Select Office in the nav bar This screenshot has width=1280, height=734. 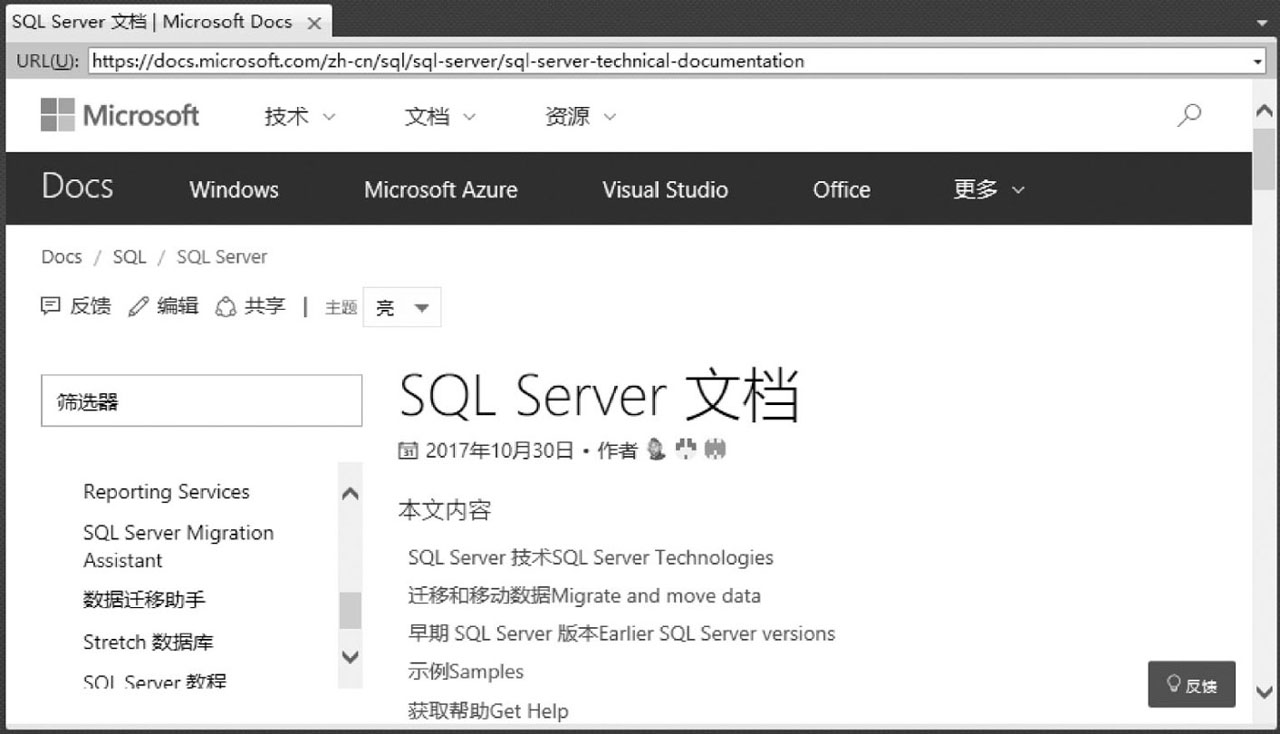point(842,190)
